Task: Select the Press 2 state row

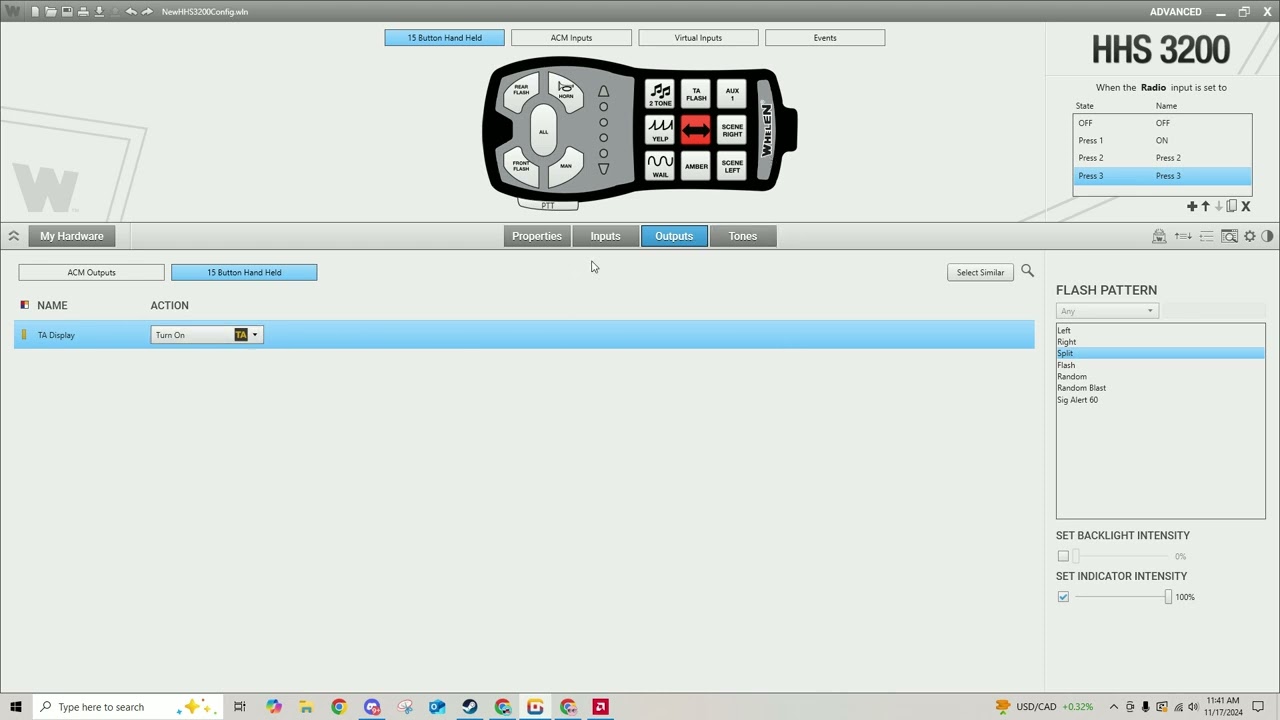Action: [1162, 158]
